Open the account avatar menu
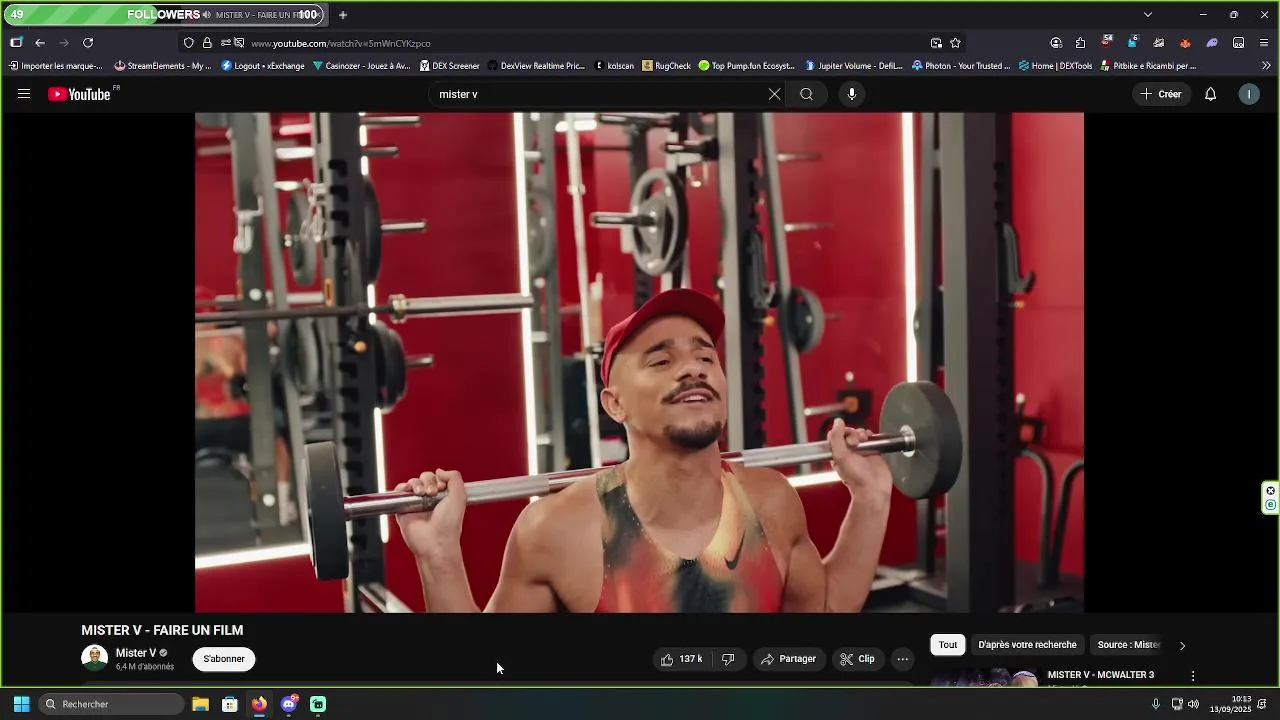Viewport: 1280px width, 720px height. point(1249,94)
